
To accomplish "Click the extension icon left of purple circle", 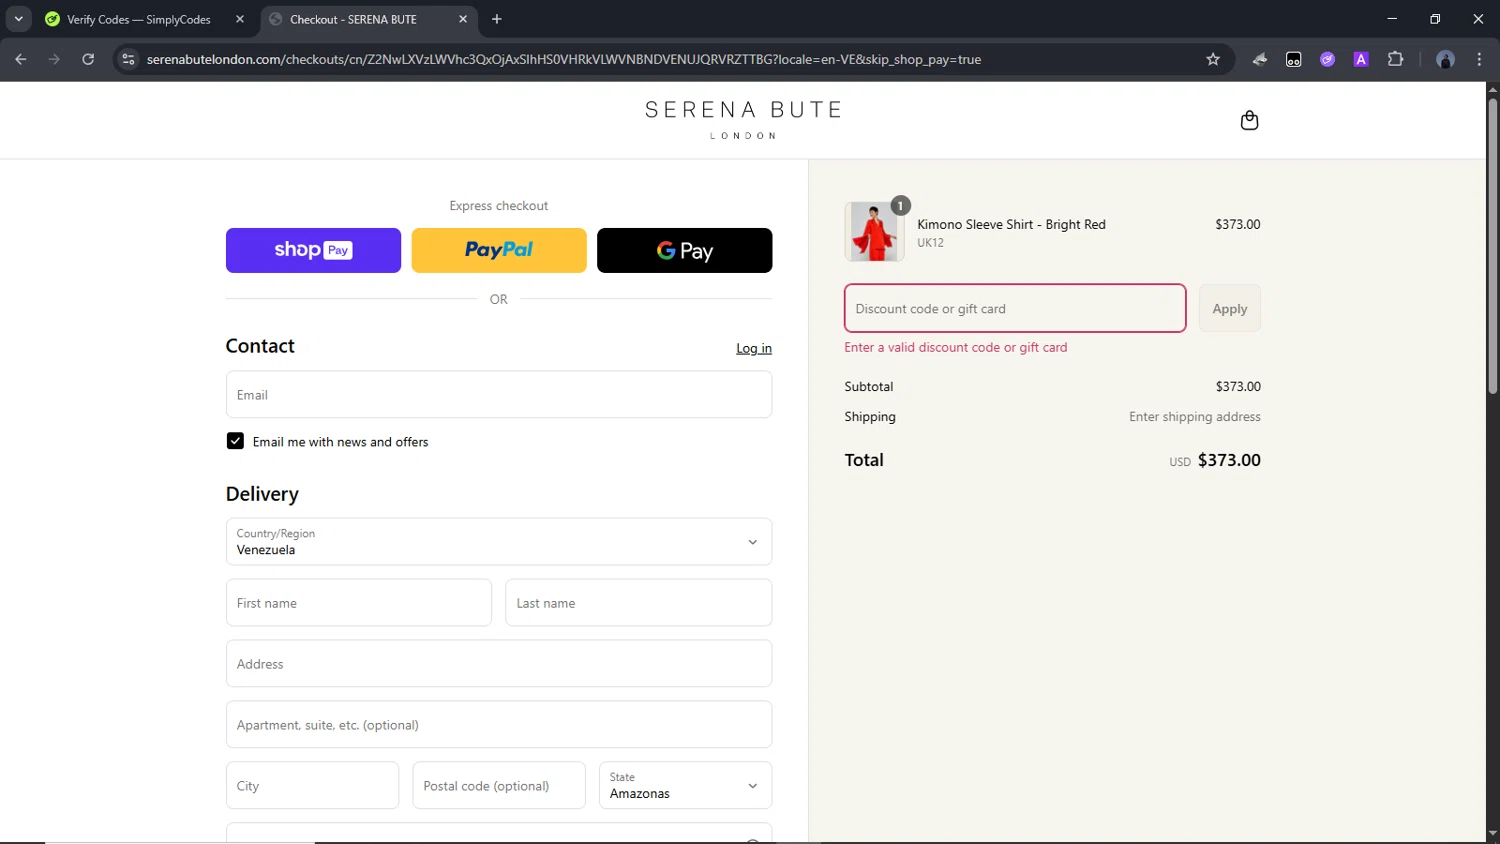I will pyautogui.click(x=1293, y=59).
